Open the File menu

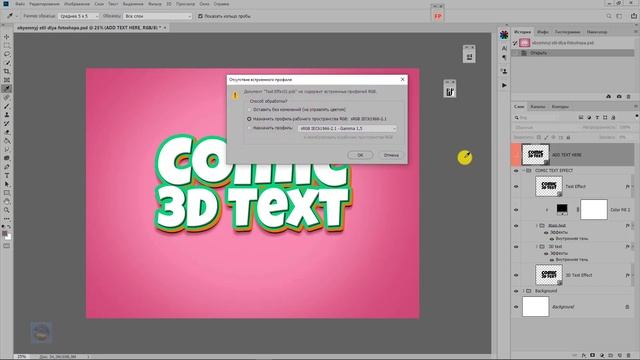click(x=20, y=4)
